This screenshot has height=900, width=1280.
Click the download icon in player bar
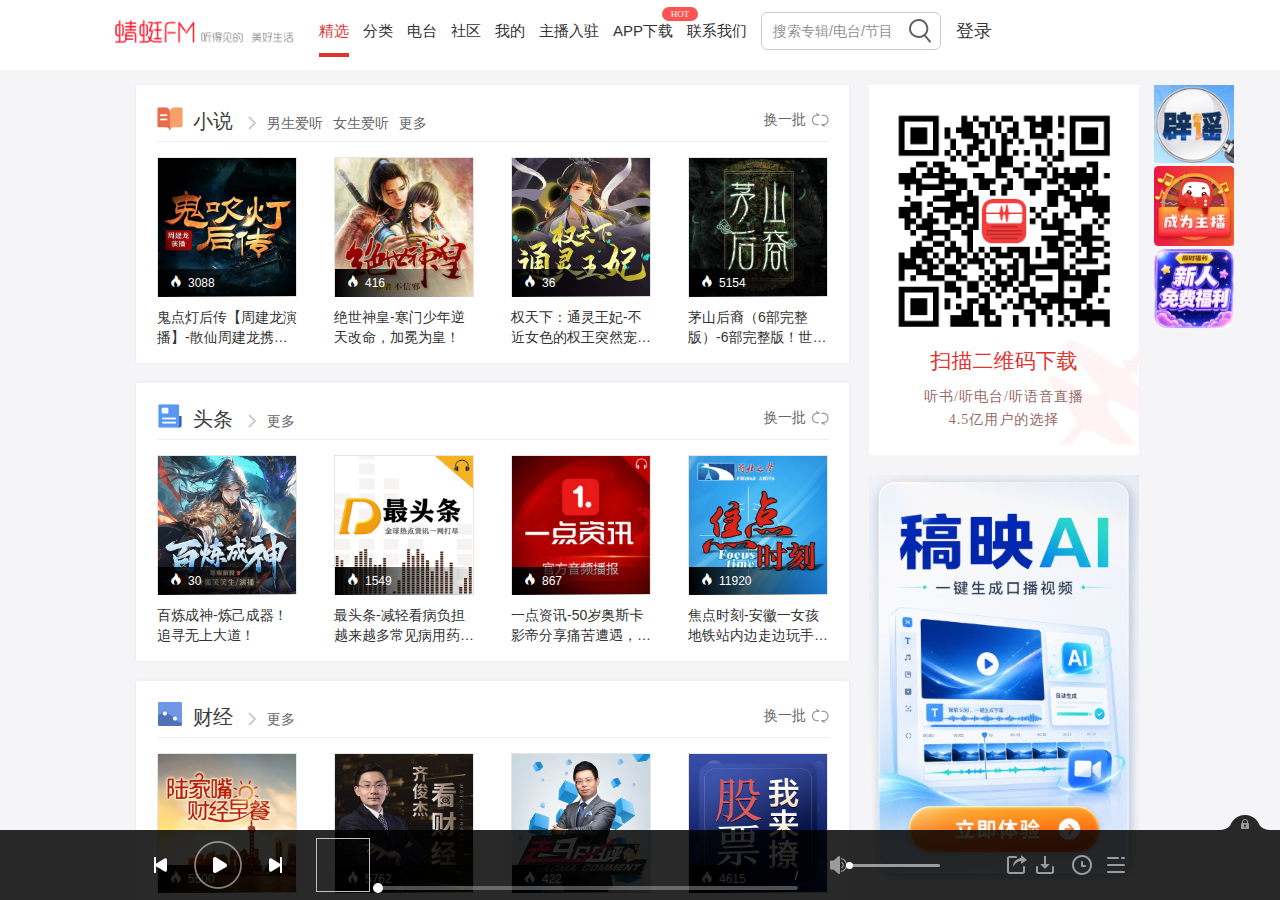(1046, 865)
